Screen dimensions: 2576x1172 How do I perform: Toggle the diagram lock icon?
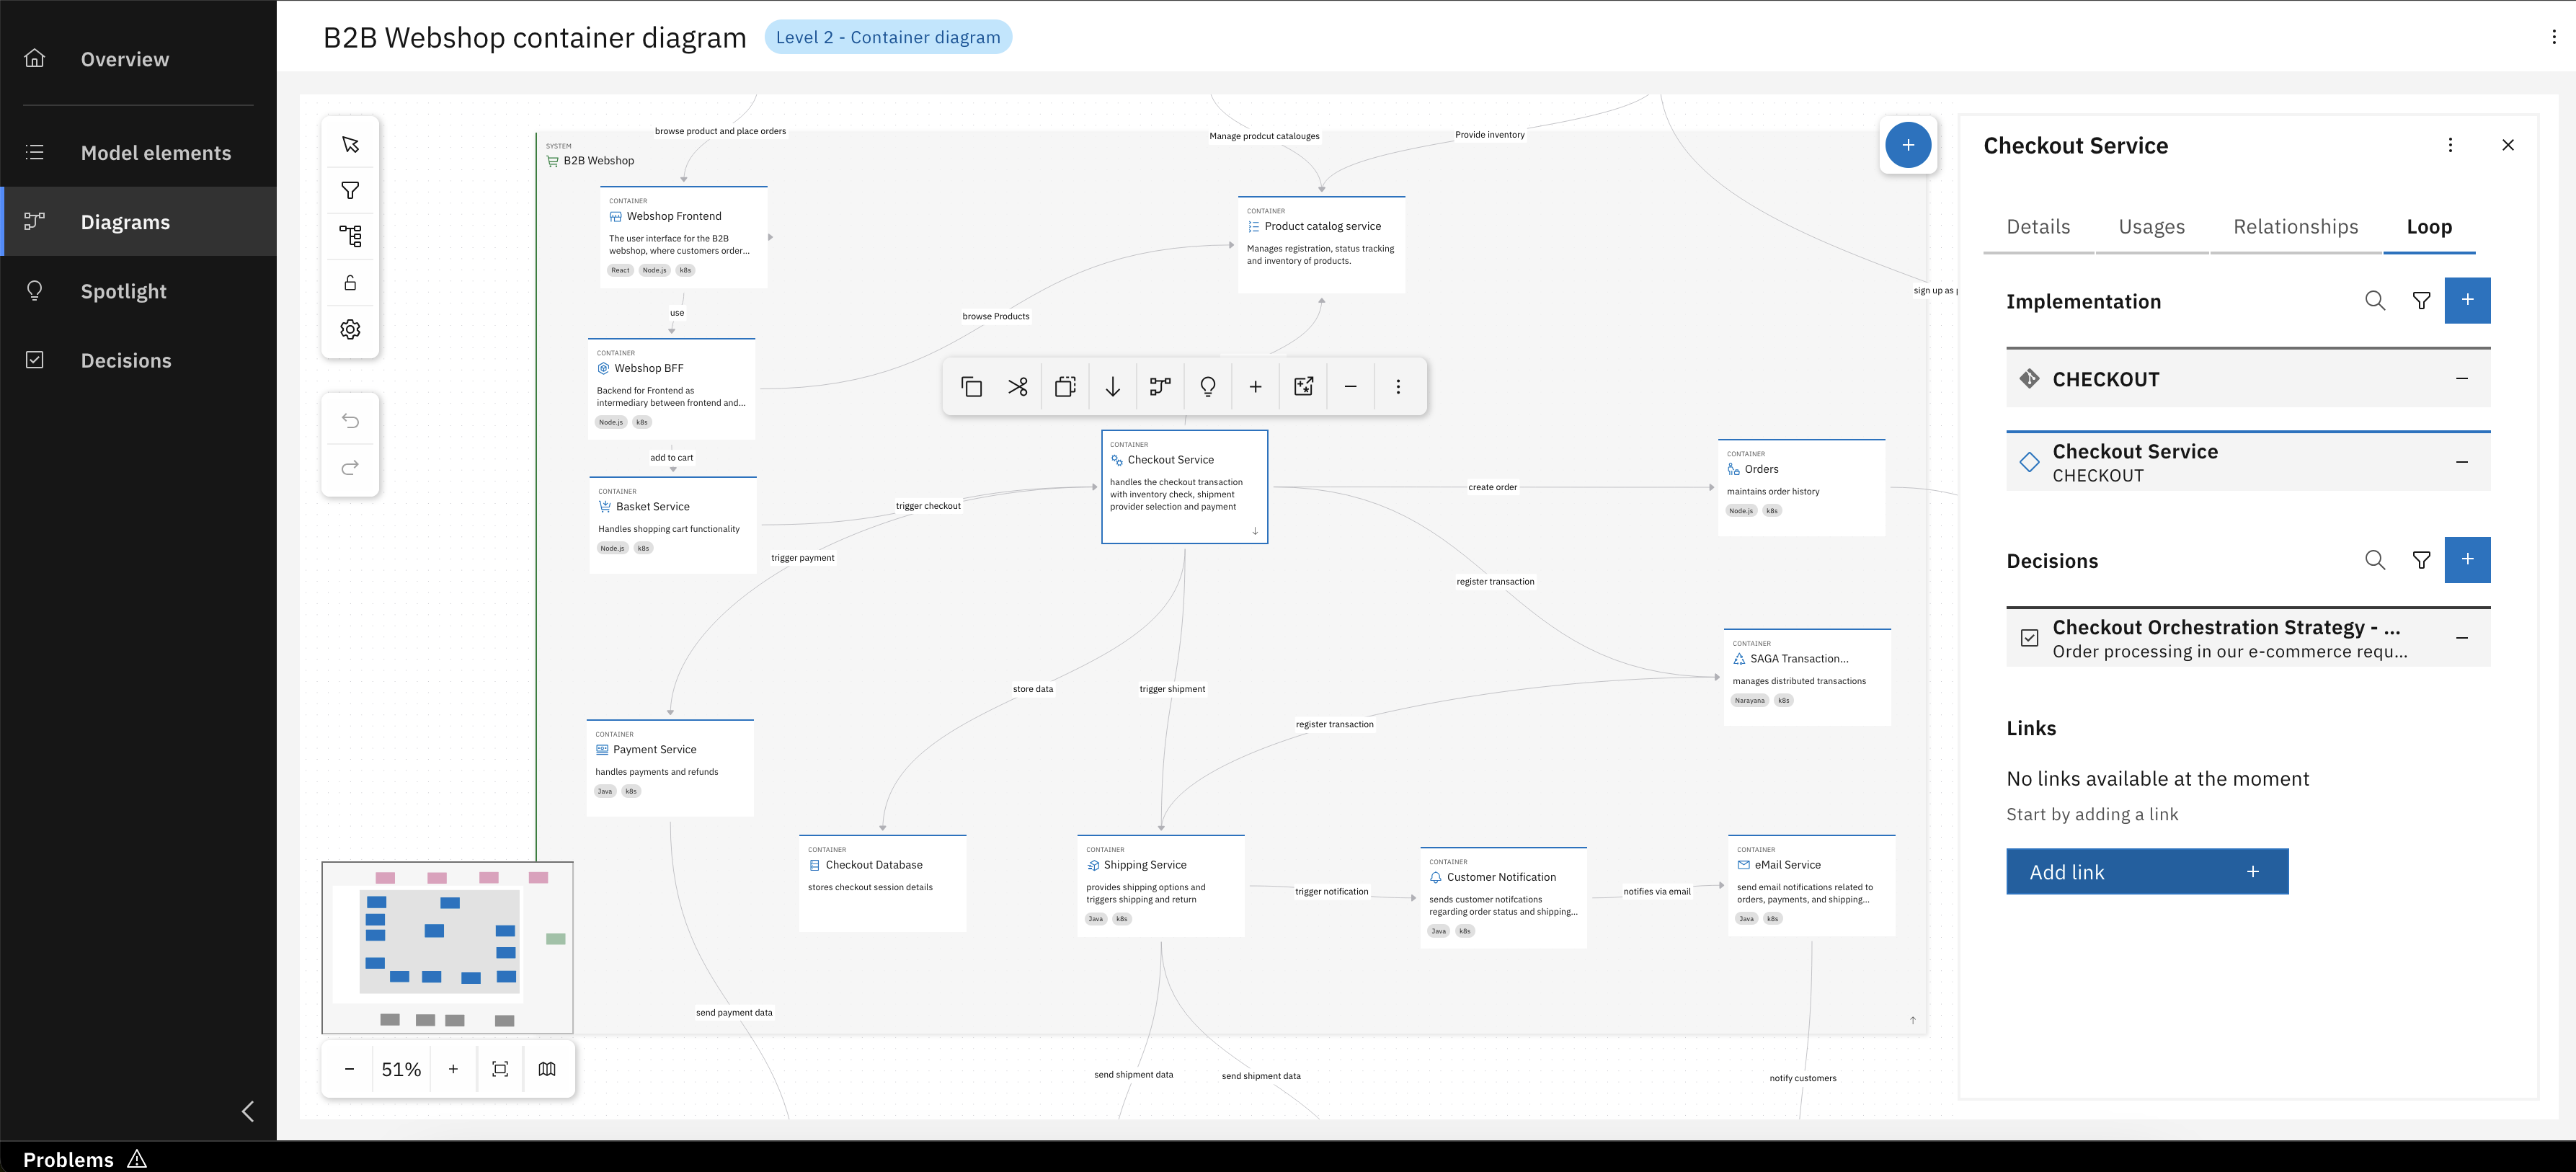(350, 283)
